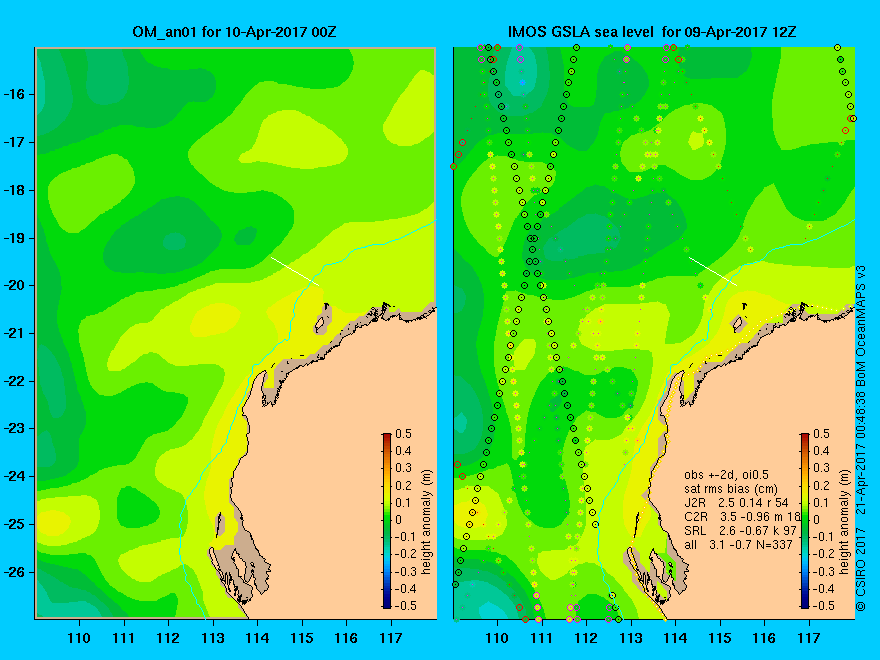Image resolution: width=880 pixels, height=660 pixels.
Task: Click the vertical CSIRO 2017 BoM OceanMAPS v3 credit
Action: [861, 439]
